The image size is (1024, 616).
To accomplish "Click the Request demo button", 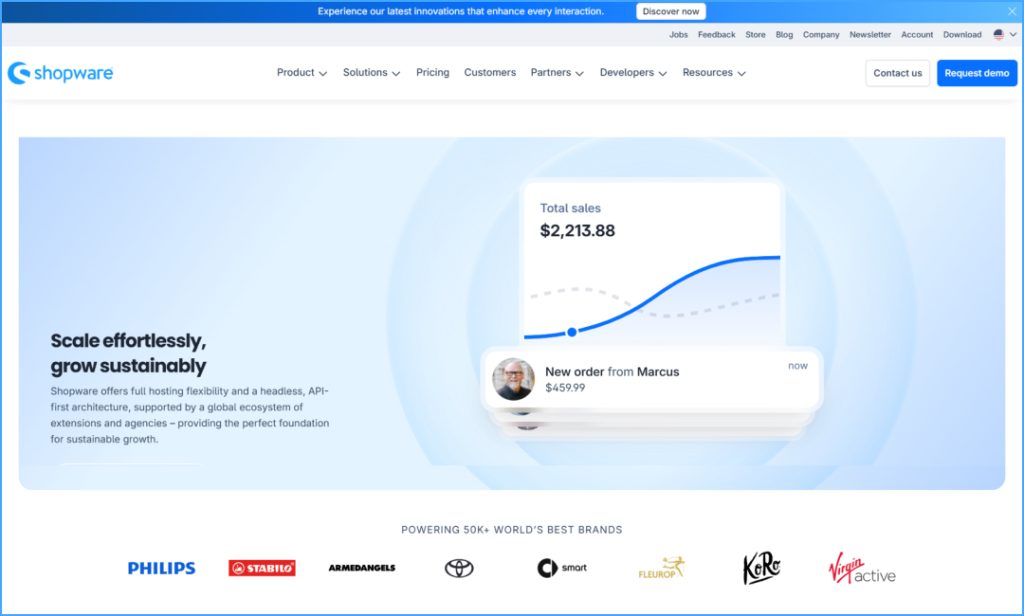I will 976,72.
